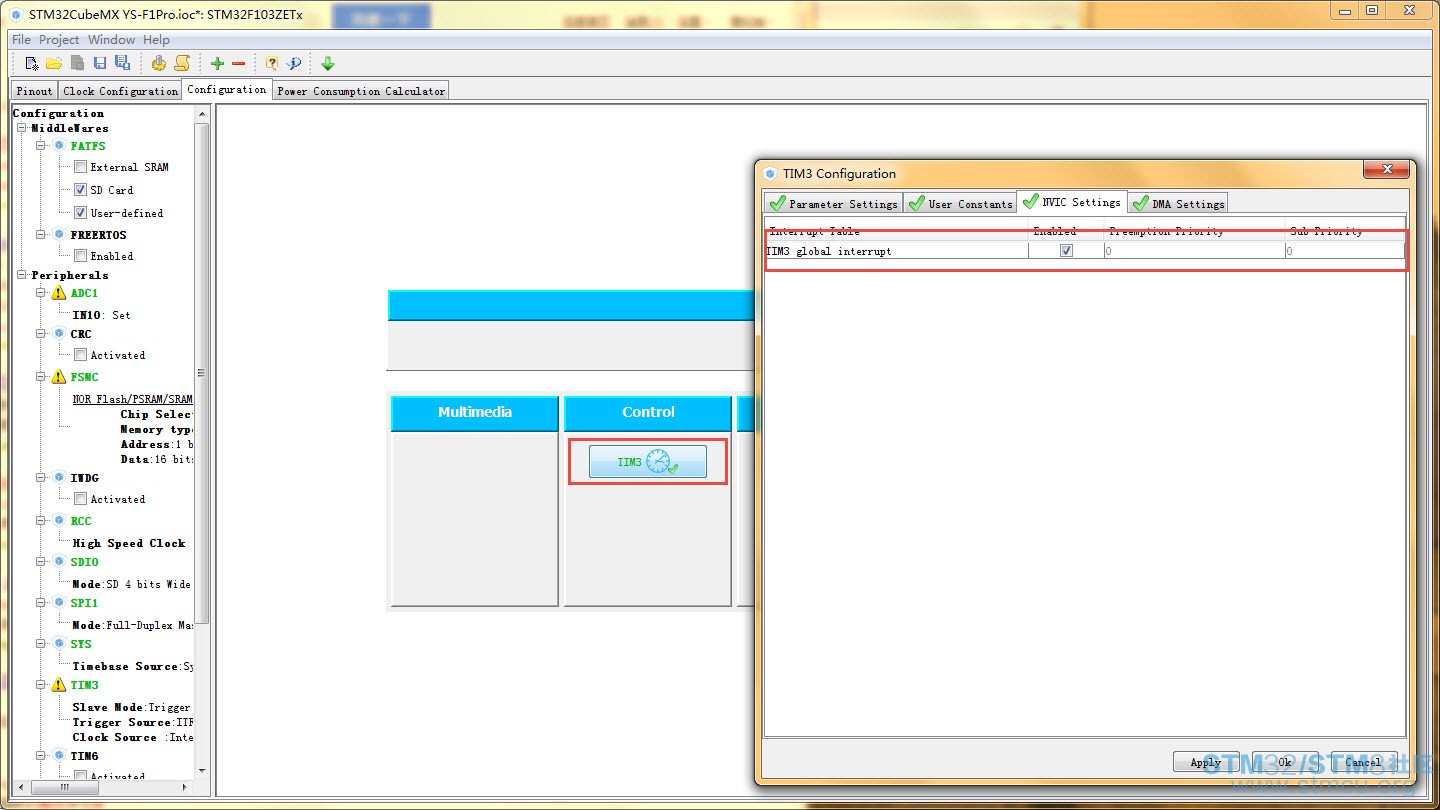Click the RCC cube icon in tree
The image size is (1440, 810).
(x=59, y=521)
